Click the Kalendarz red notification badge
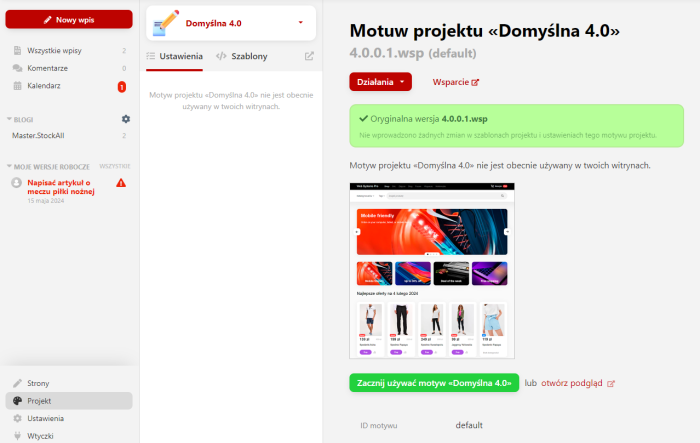The width and height of the screenshot is (700, 443). (121, 86)
